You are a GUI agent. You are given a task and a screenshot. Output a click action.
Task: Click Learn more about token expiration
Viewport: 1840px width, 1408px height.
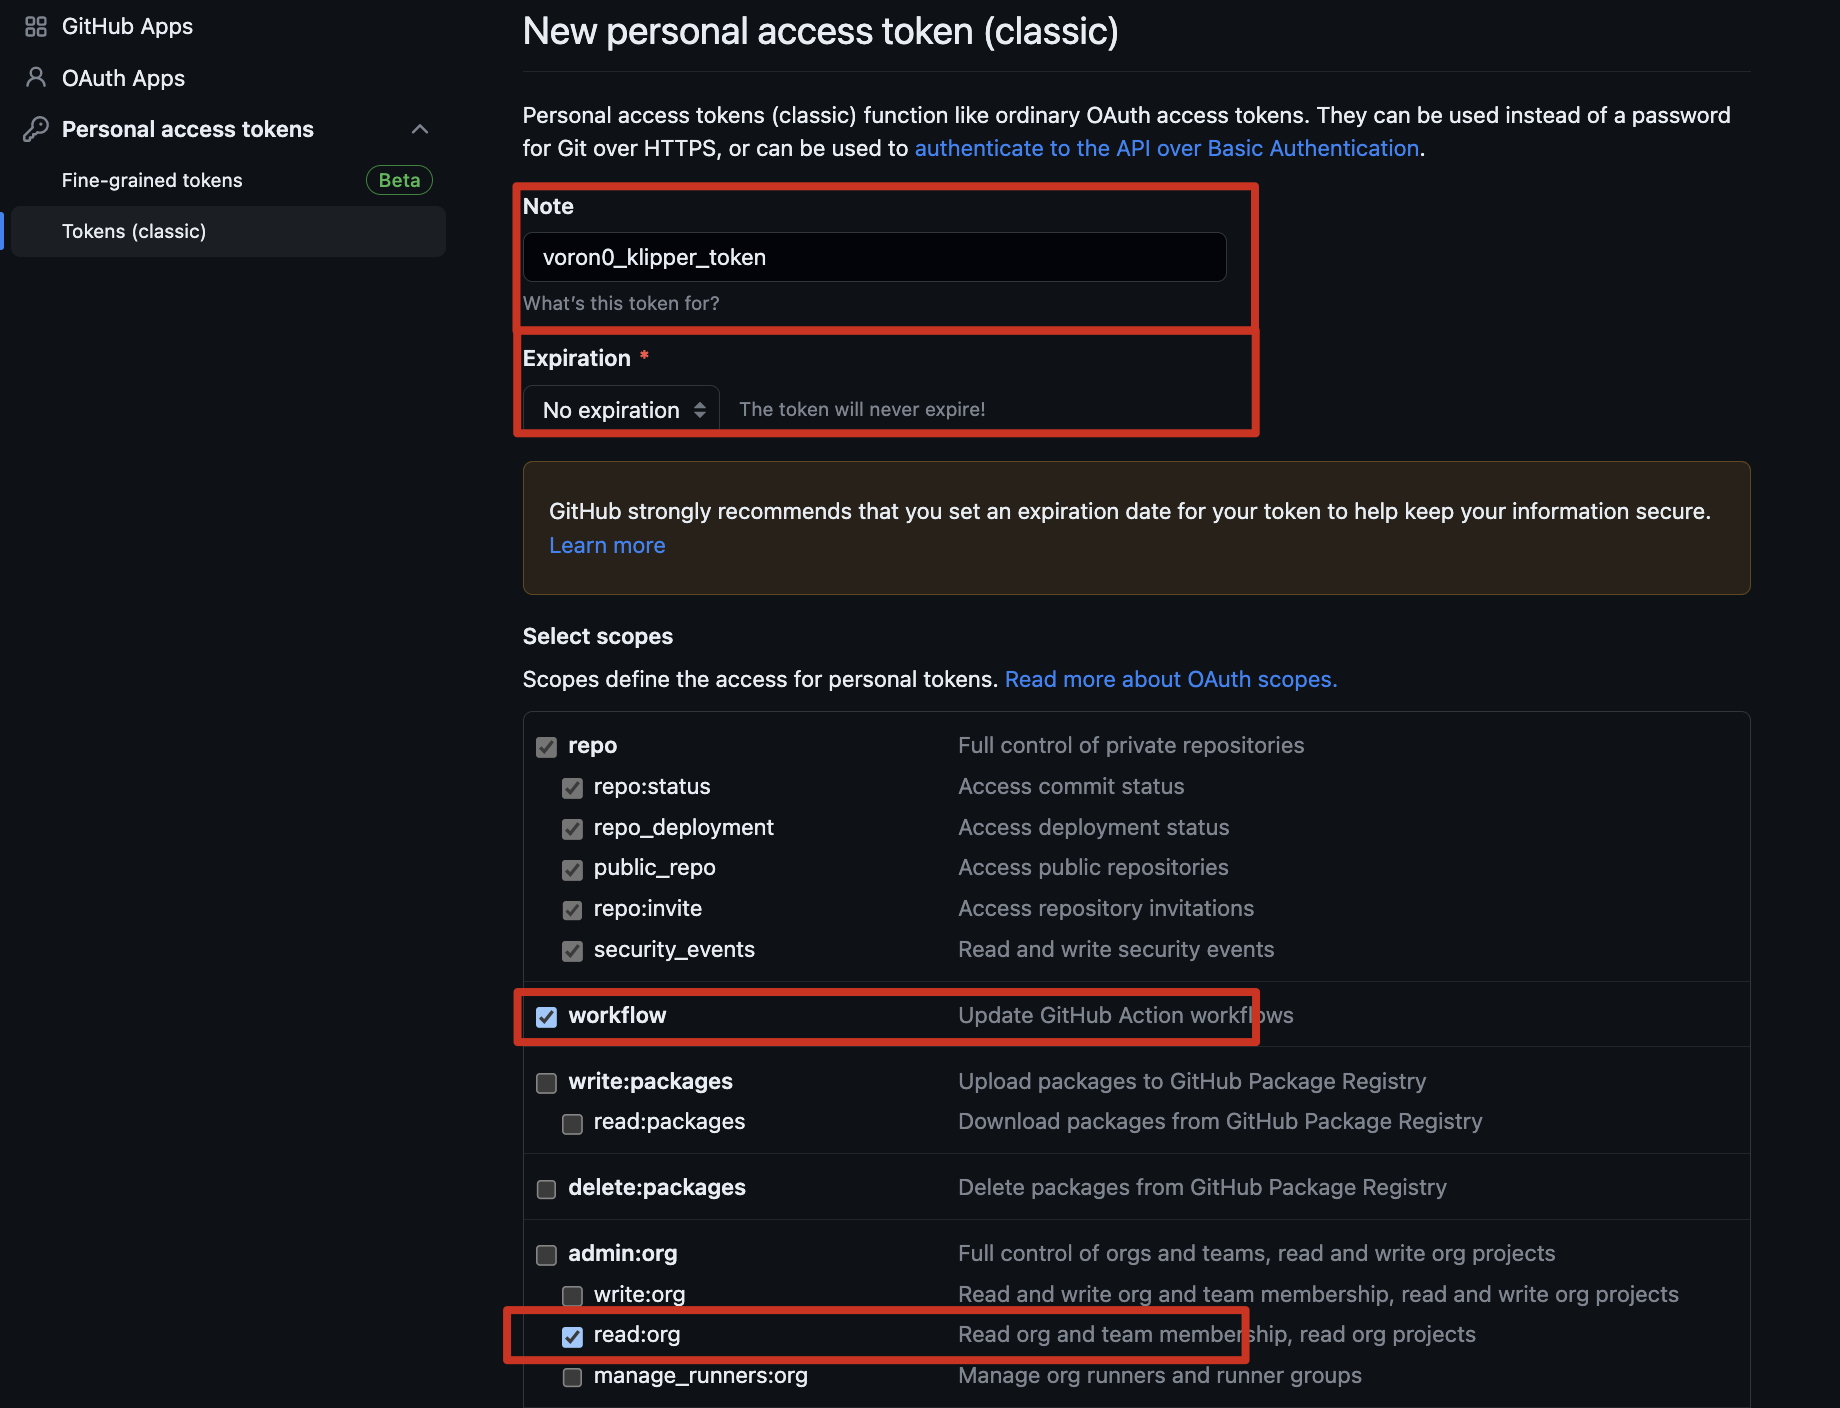click(x=607, y=545)
